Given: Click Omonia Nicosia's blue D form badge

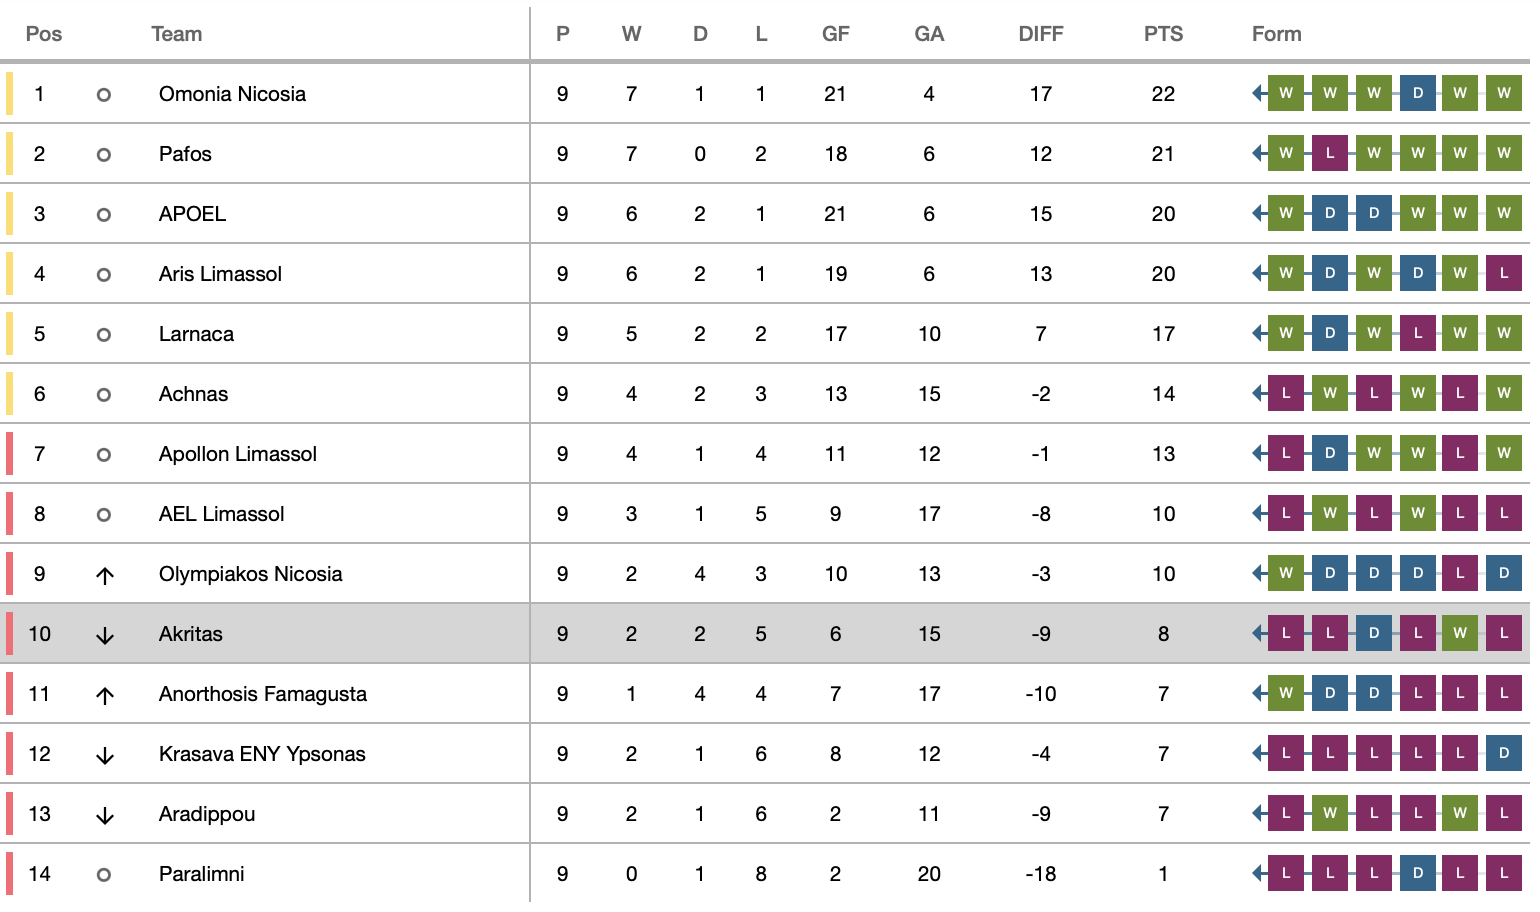Looking at the screenshot, I should tap(1417, 93).
